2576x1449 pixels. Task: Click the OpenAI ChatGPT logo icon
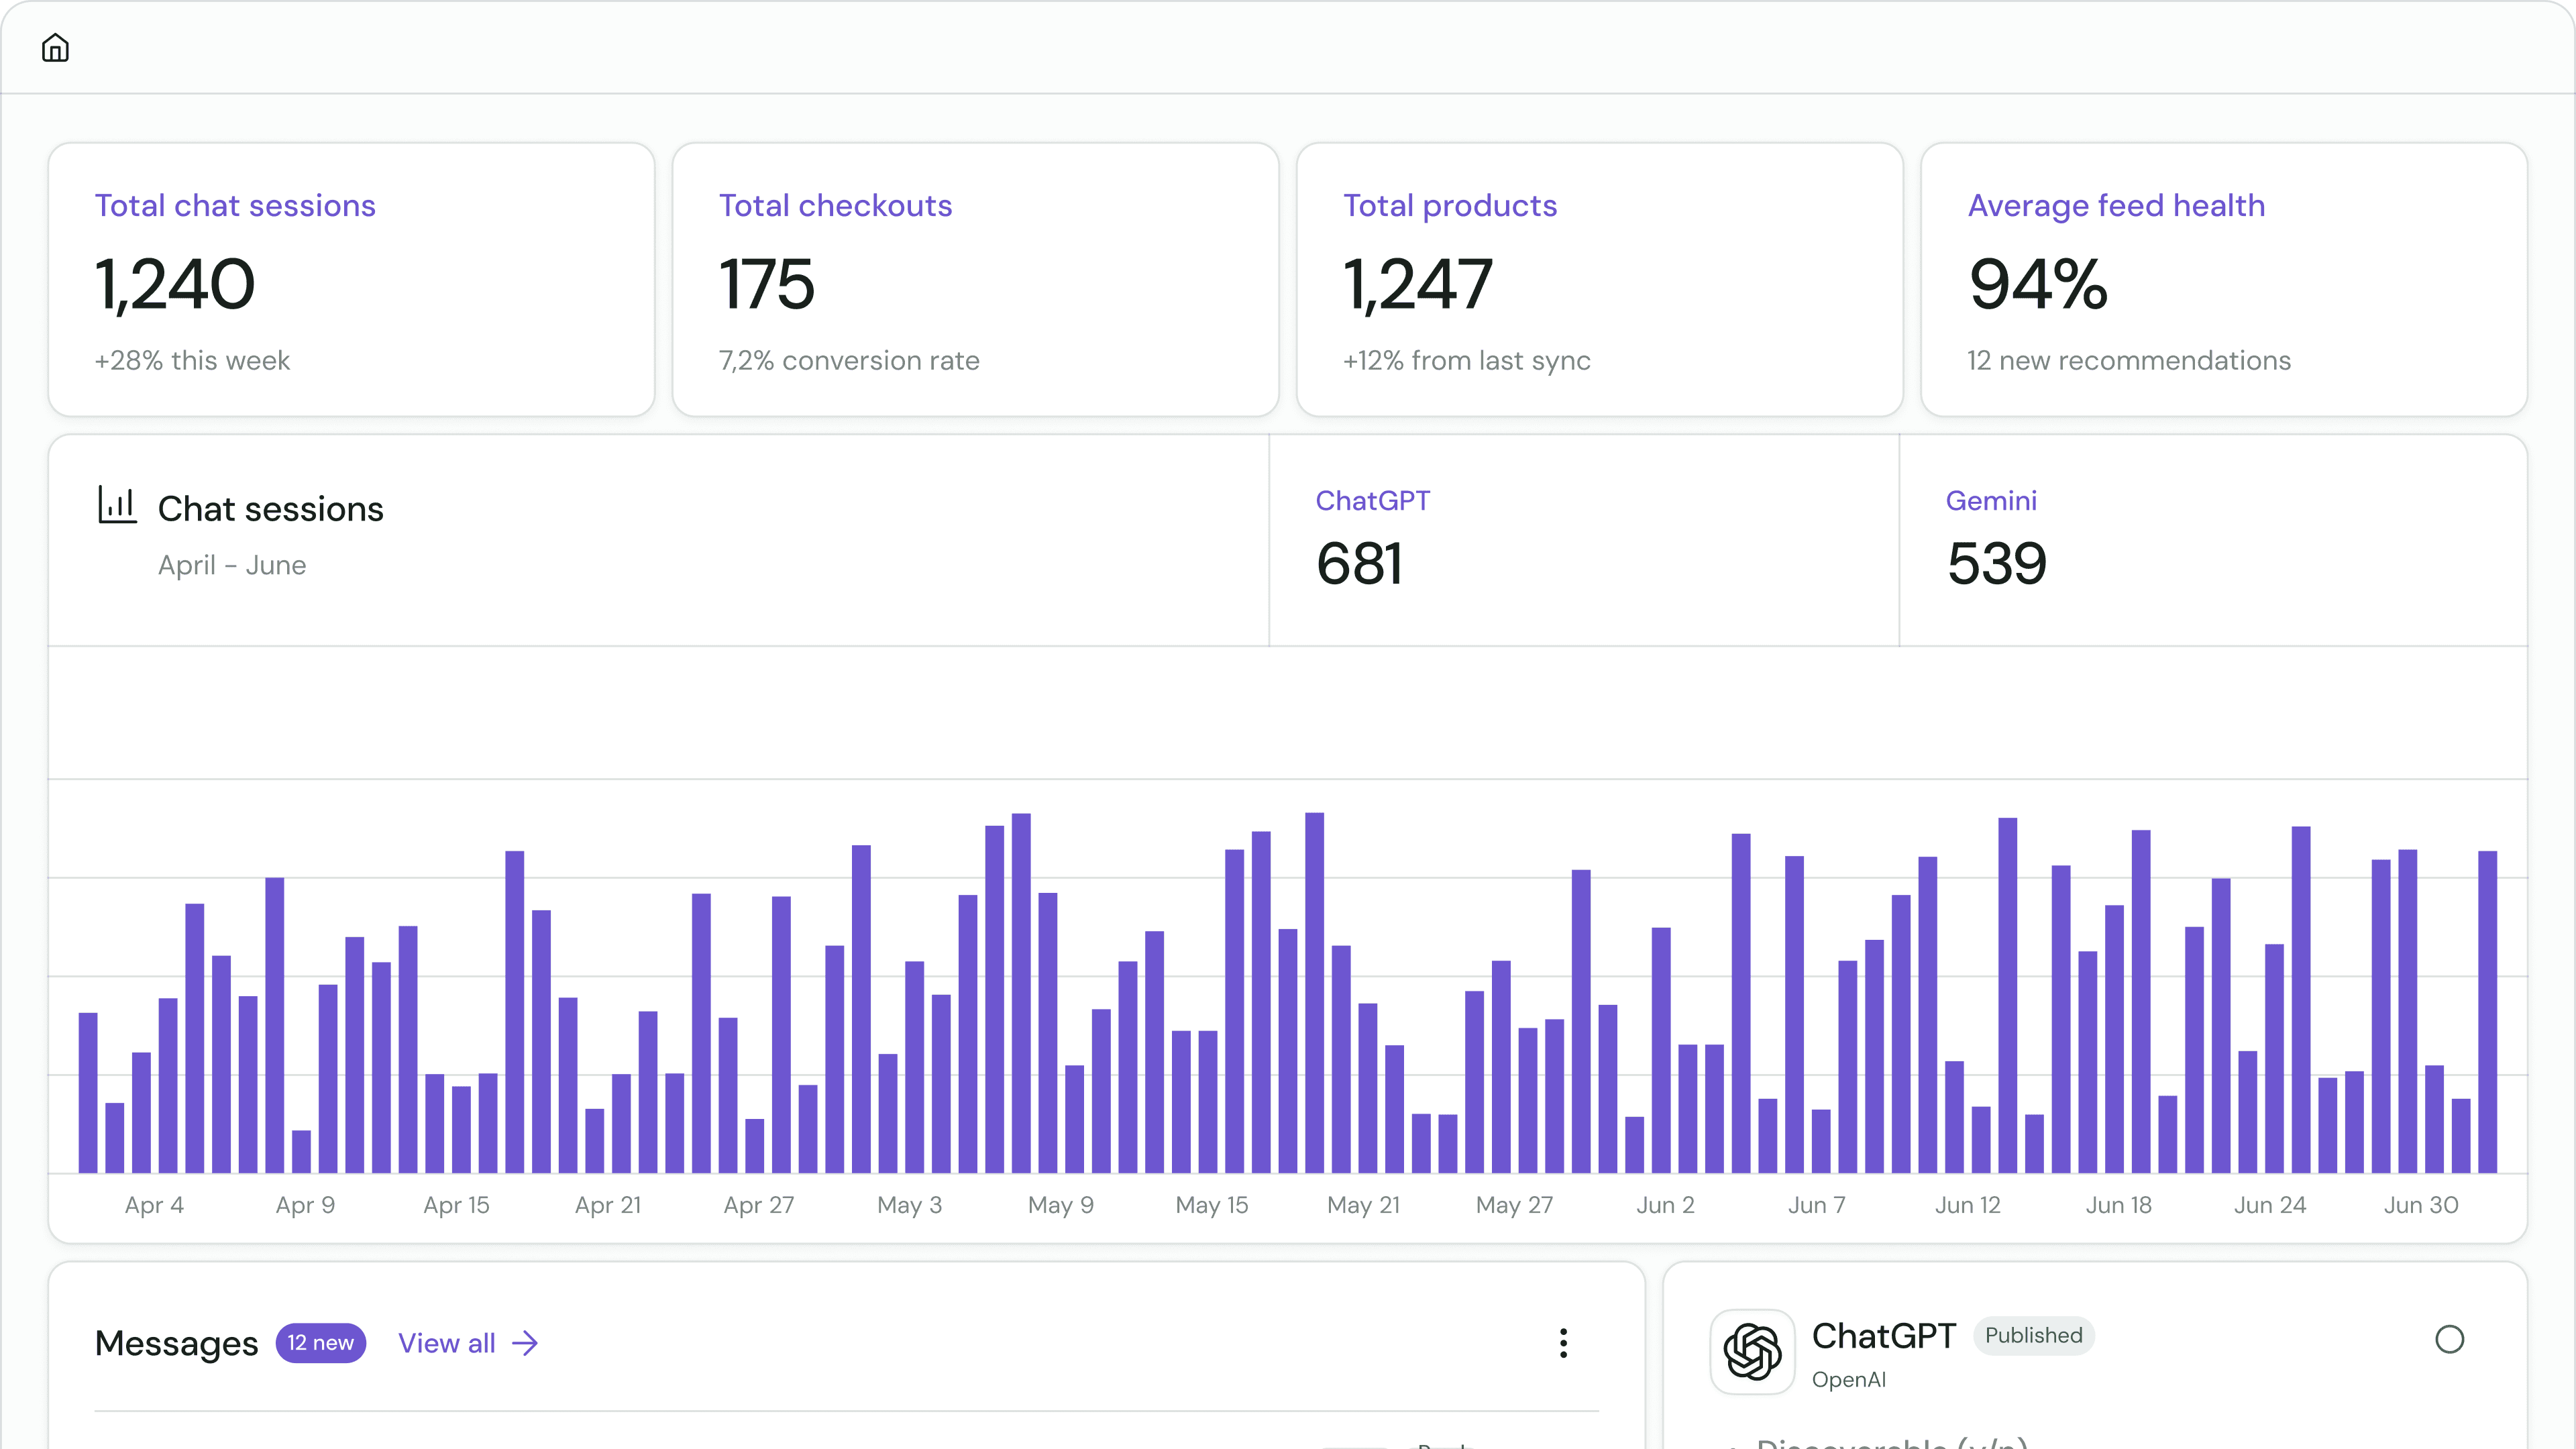[1752, 1351]
